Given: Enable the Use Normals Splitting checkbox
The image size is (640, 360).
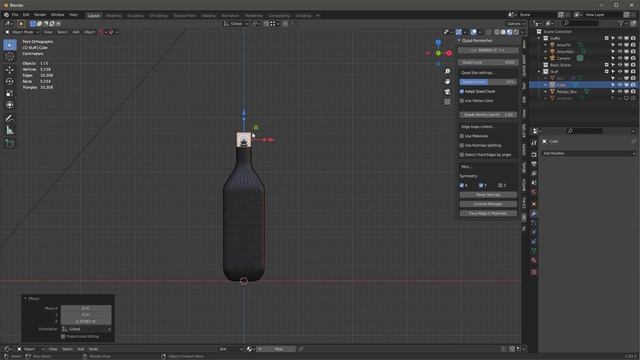Looking at the screenshot, I should (462, 145).
